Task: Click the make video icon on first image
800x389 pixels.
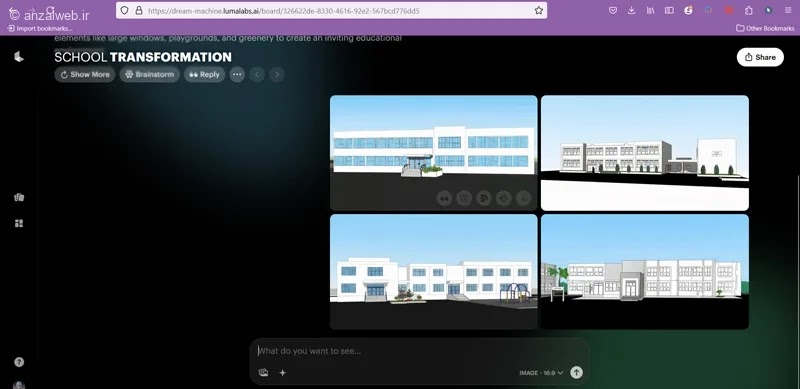Action: [484, 198]
